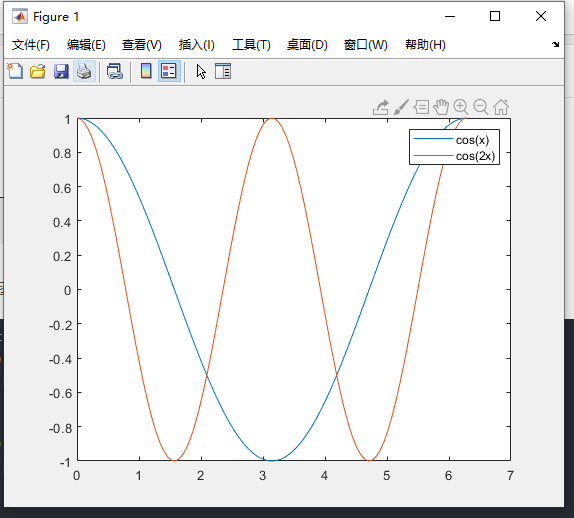574x518 pixels.
Task: Minimize the Figure 1 window
Action: tap(450, 16)
